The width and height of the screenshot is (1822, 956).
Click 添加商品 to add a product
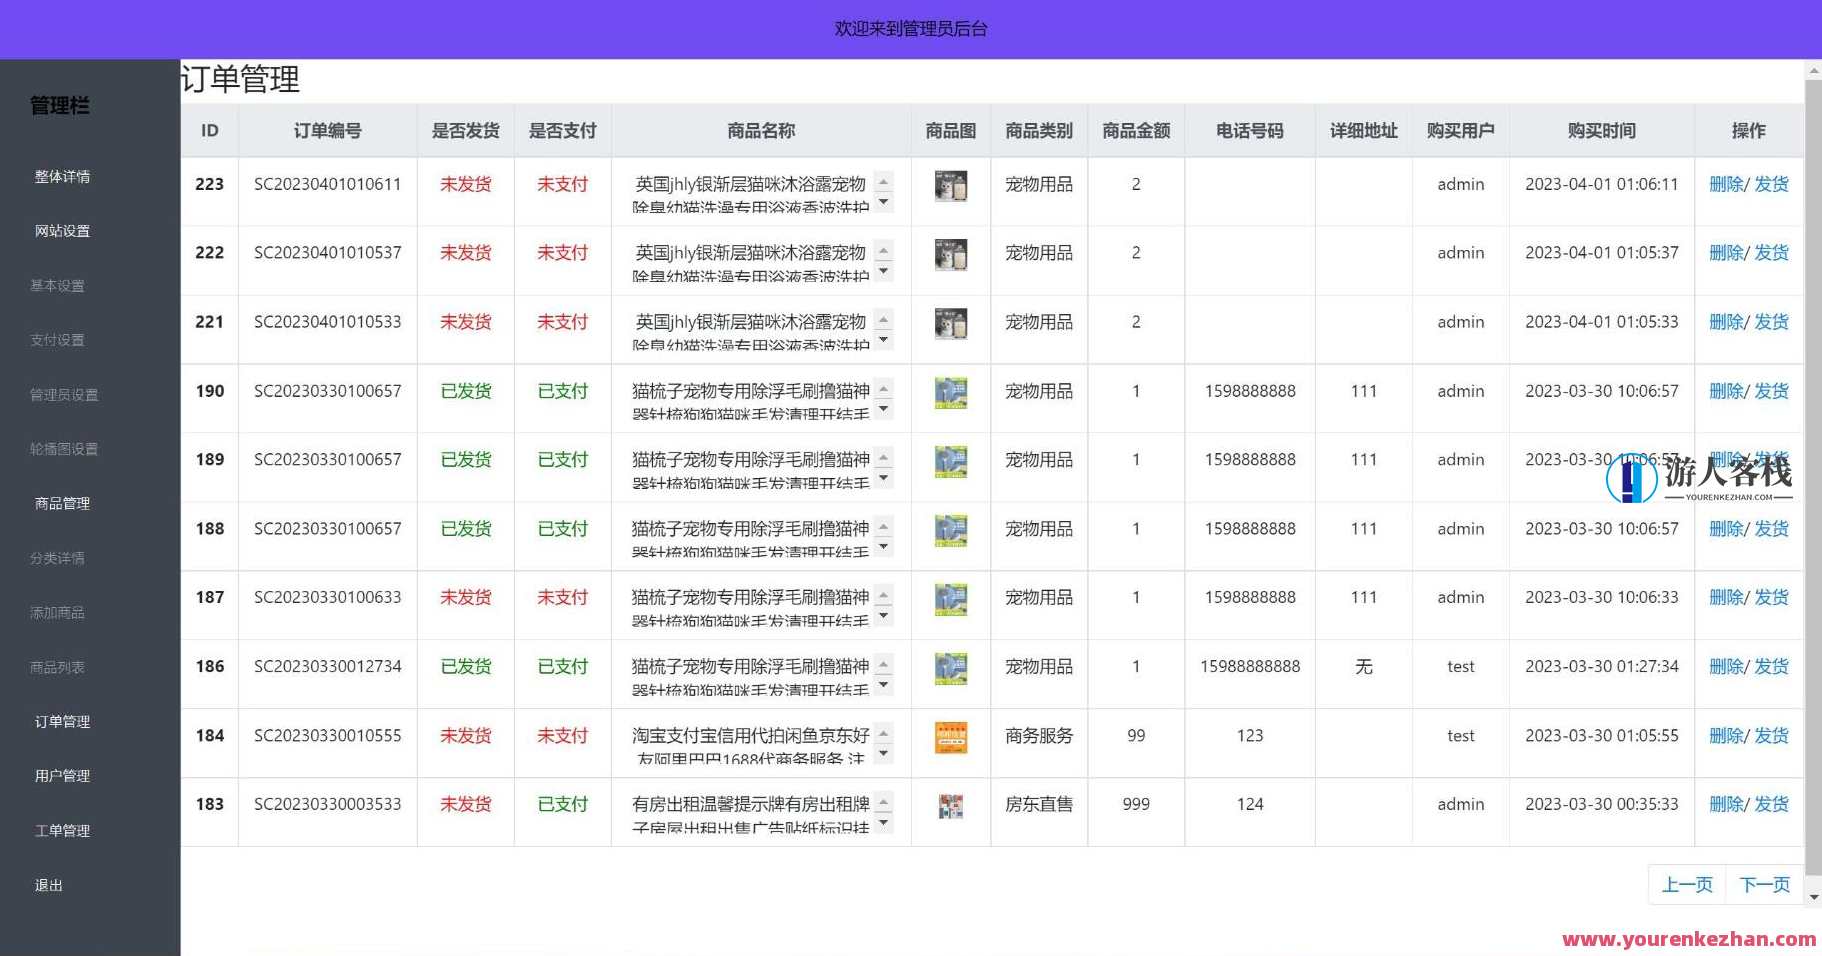[x=57, y=612]
